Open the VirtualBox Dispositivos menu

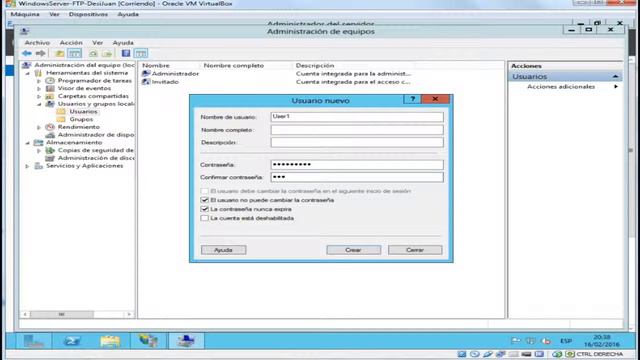point(88,14)
